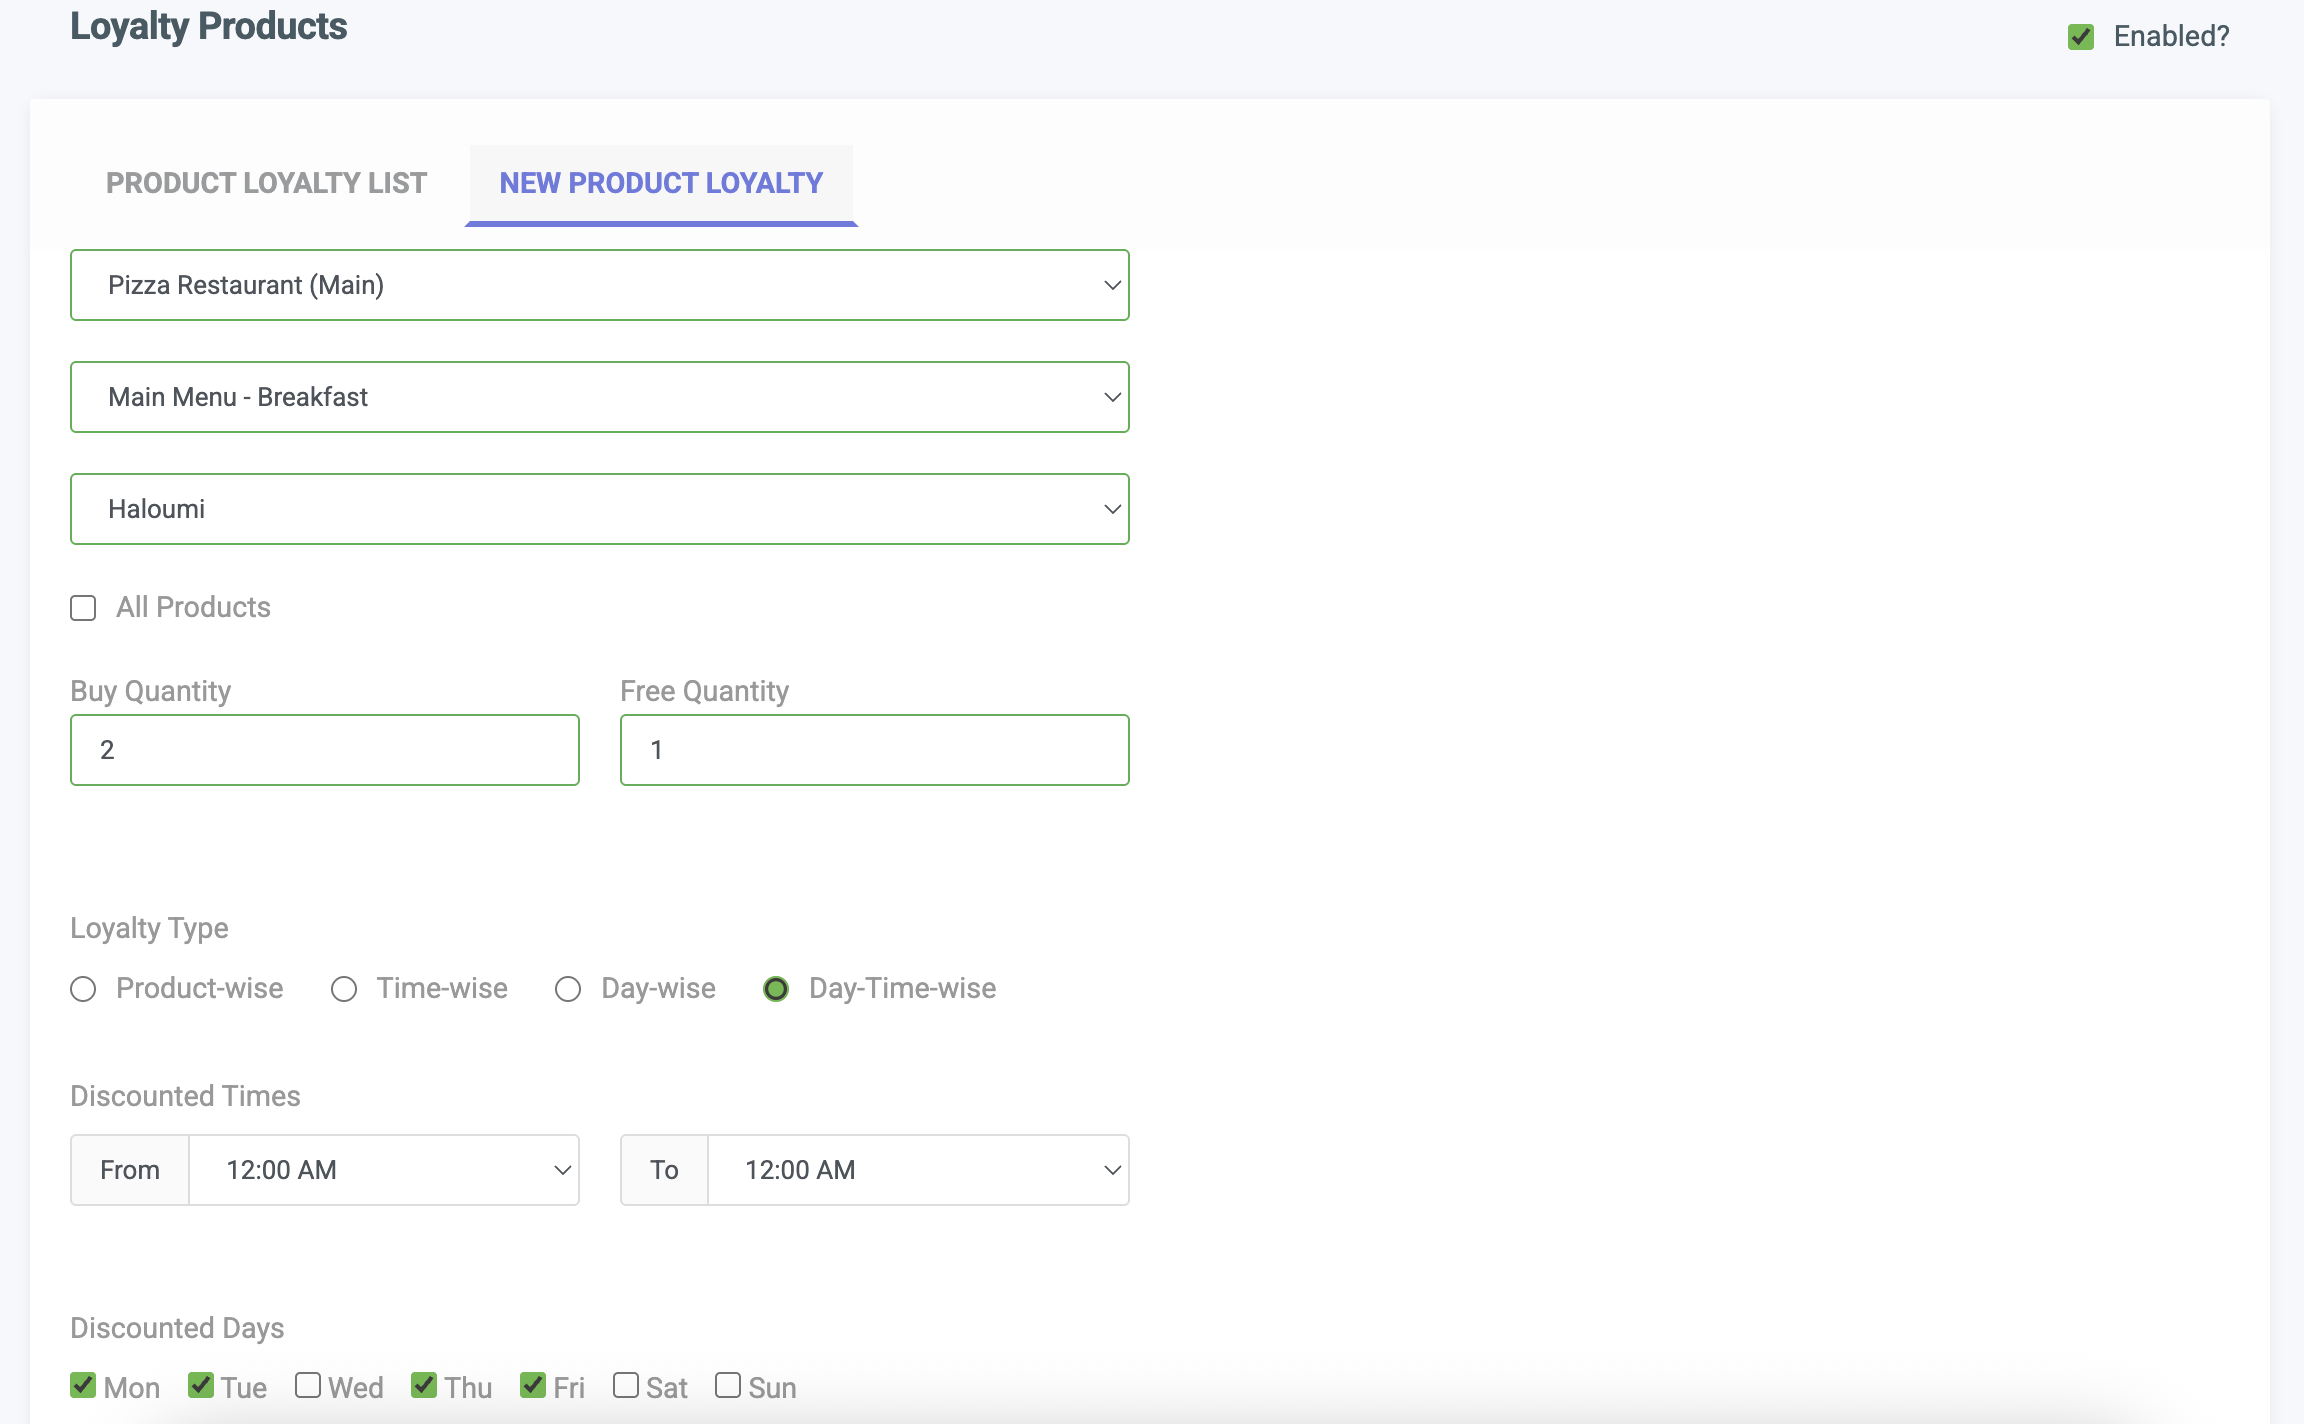2304x1424 pixels.
Task: Select the Product-wise loyalty type
Action: [x=83, y=989]
